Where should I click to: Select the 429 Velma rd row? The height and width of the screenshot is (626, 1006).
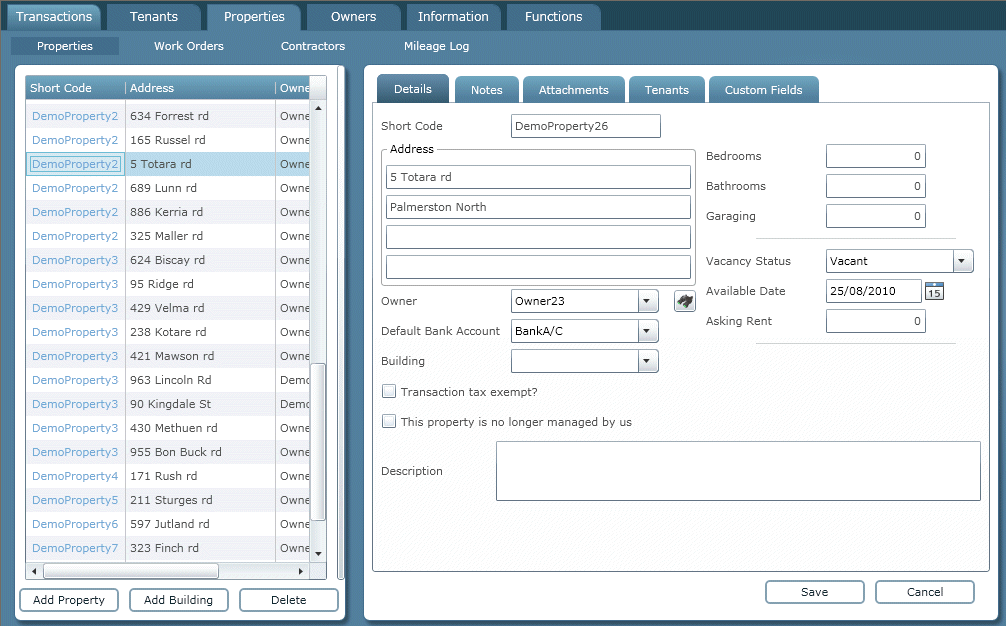point(168,308)
